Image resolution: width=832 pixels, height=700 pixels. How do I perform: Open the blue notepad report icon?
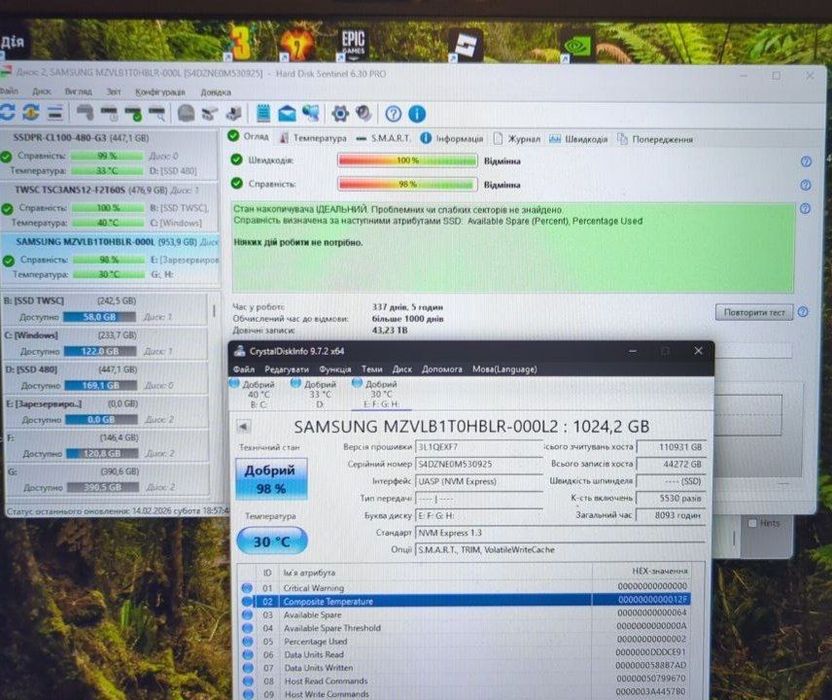coord(263,113)
